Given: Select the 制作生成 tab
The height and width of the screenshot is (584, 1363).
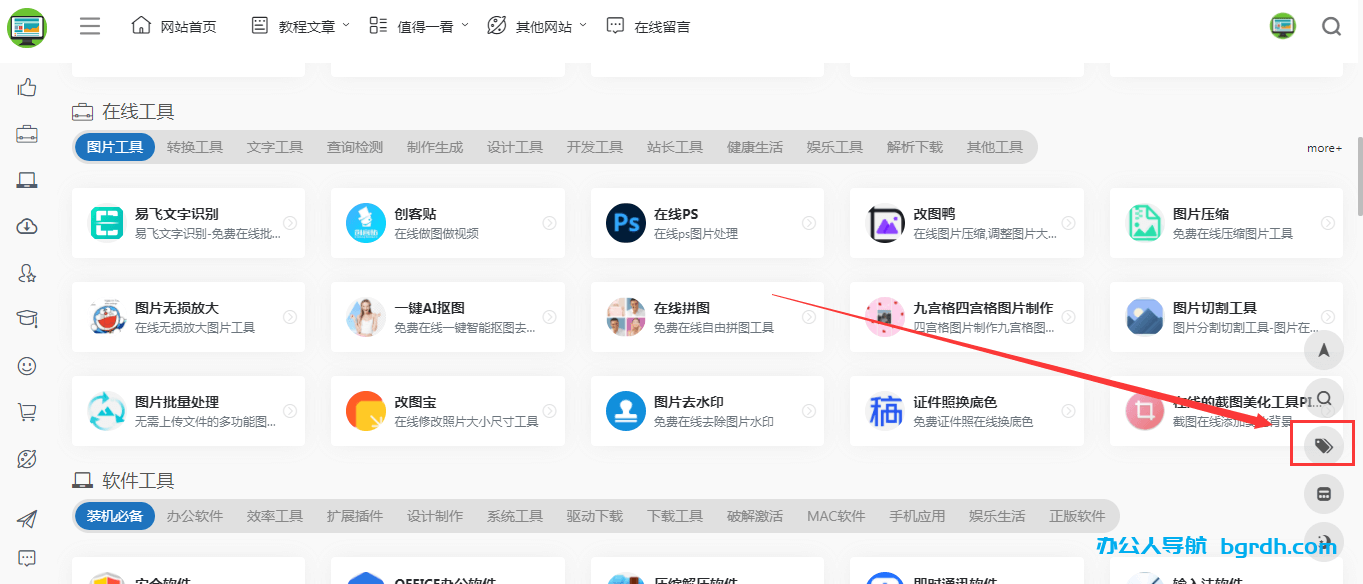Looking at the screenshot, I should pyautogui.click(x=435, y=147).
